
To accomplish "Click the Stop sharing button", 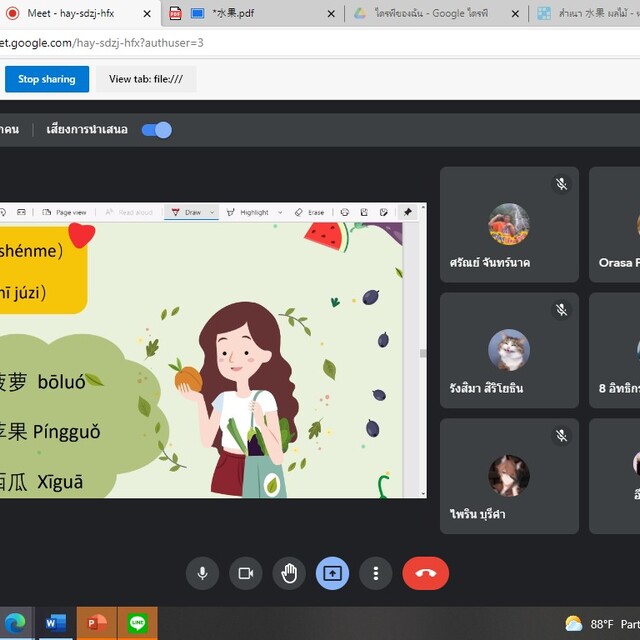I will point(46,79).
